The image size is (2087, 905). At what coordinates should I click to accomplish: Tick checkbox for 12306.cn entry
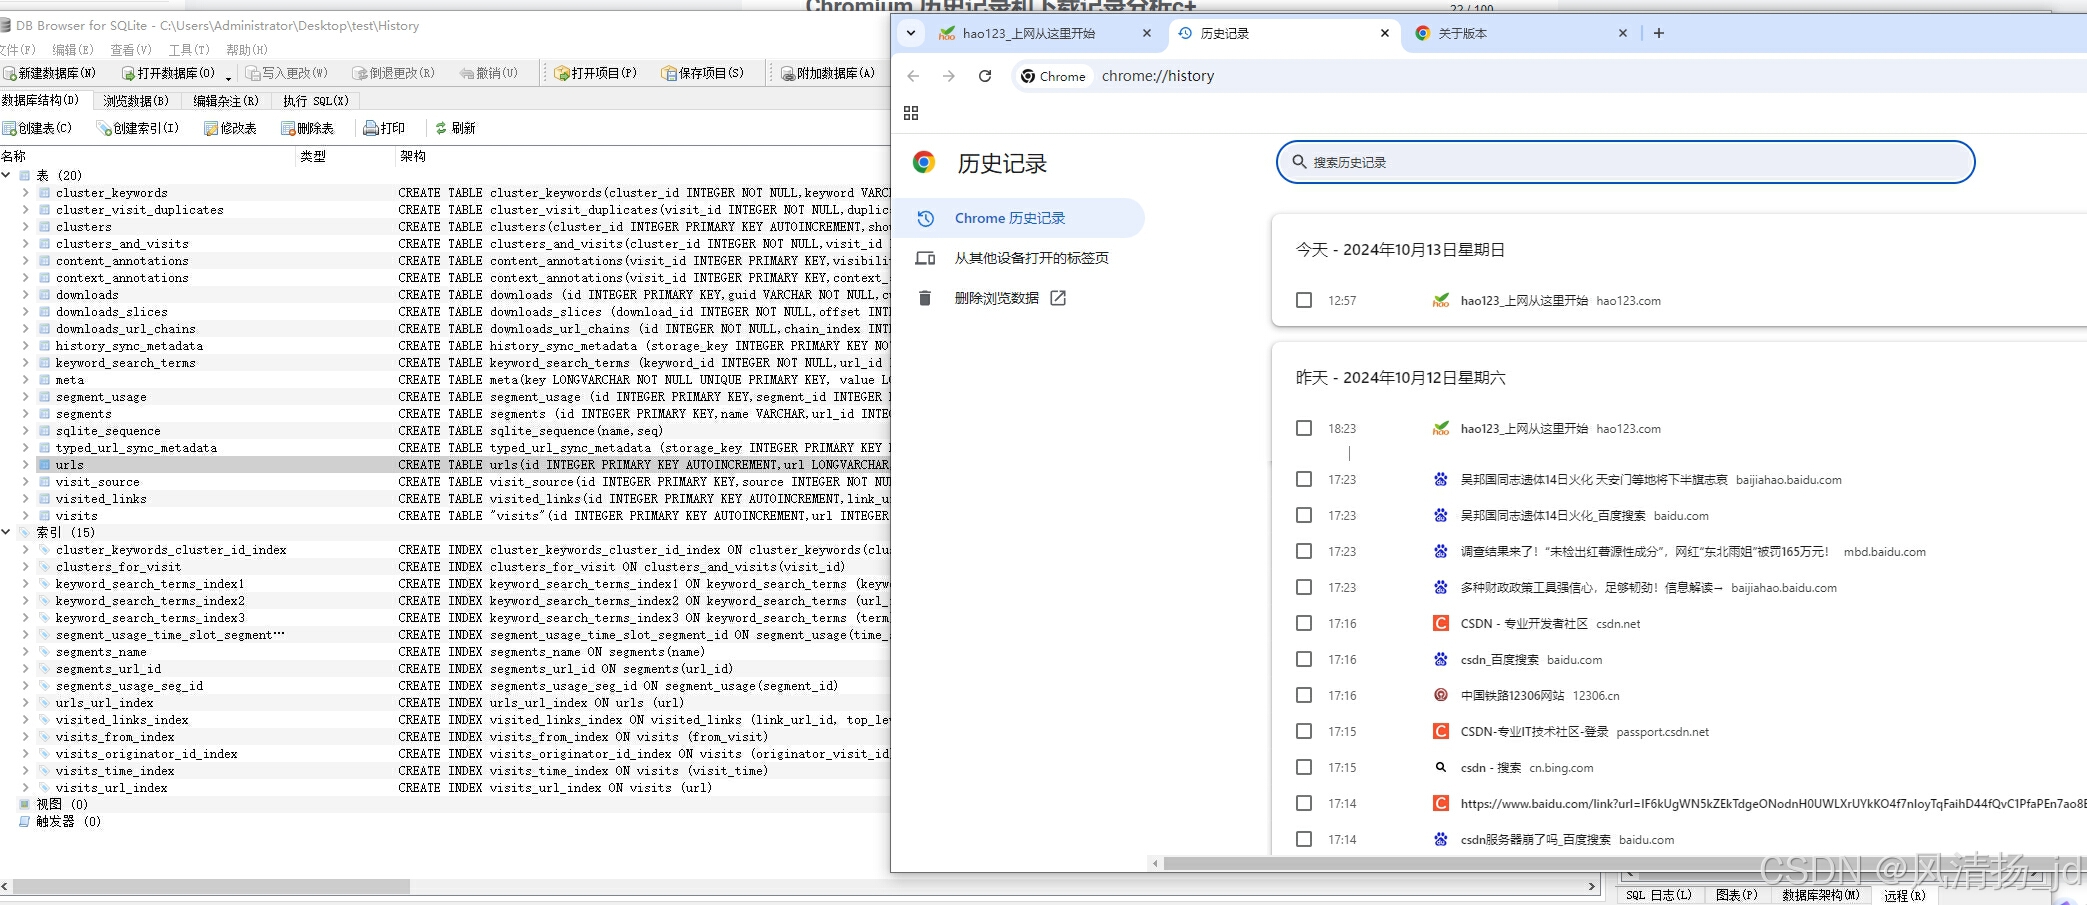click(x=1304, y=695)
